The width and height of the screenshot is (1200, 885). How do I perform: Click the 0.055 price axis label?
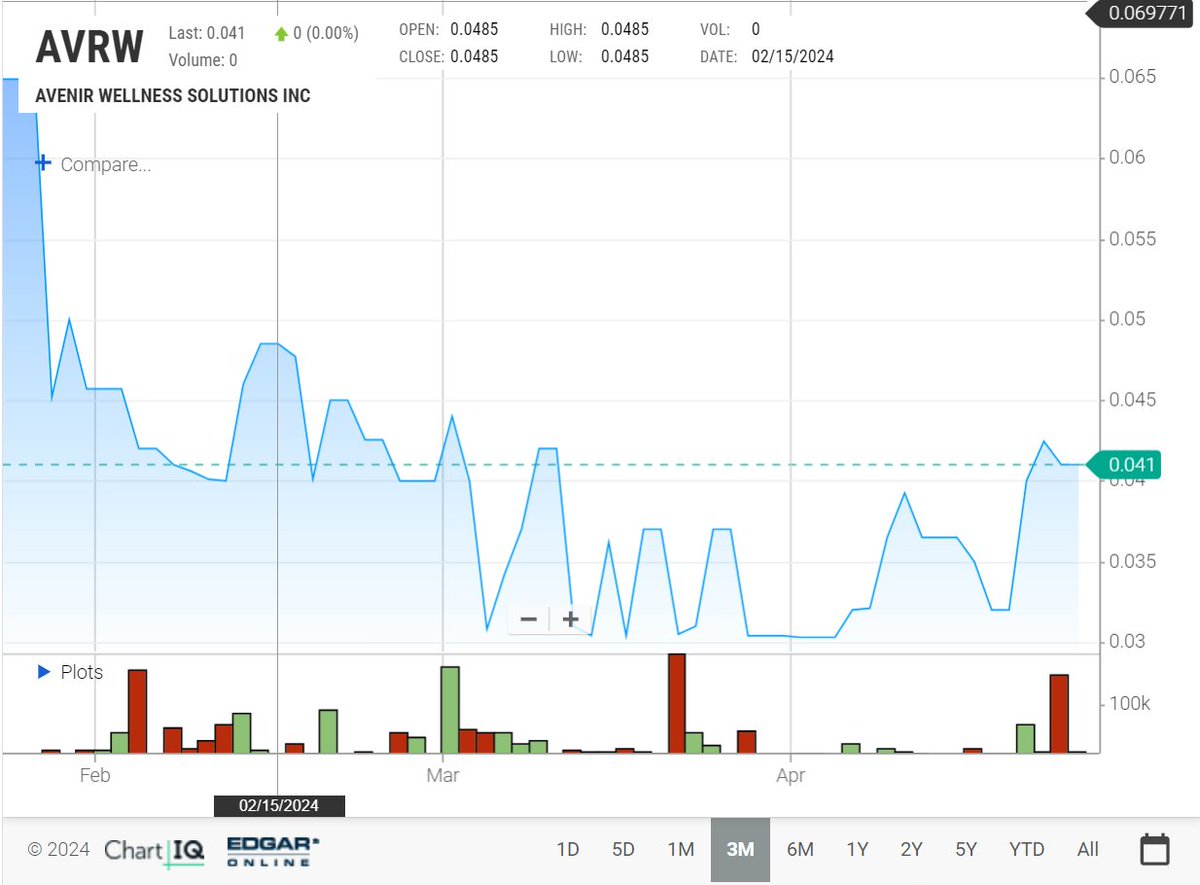tap(1133, 239)
